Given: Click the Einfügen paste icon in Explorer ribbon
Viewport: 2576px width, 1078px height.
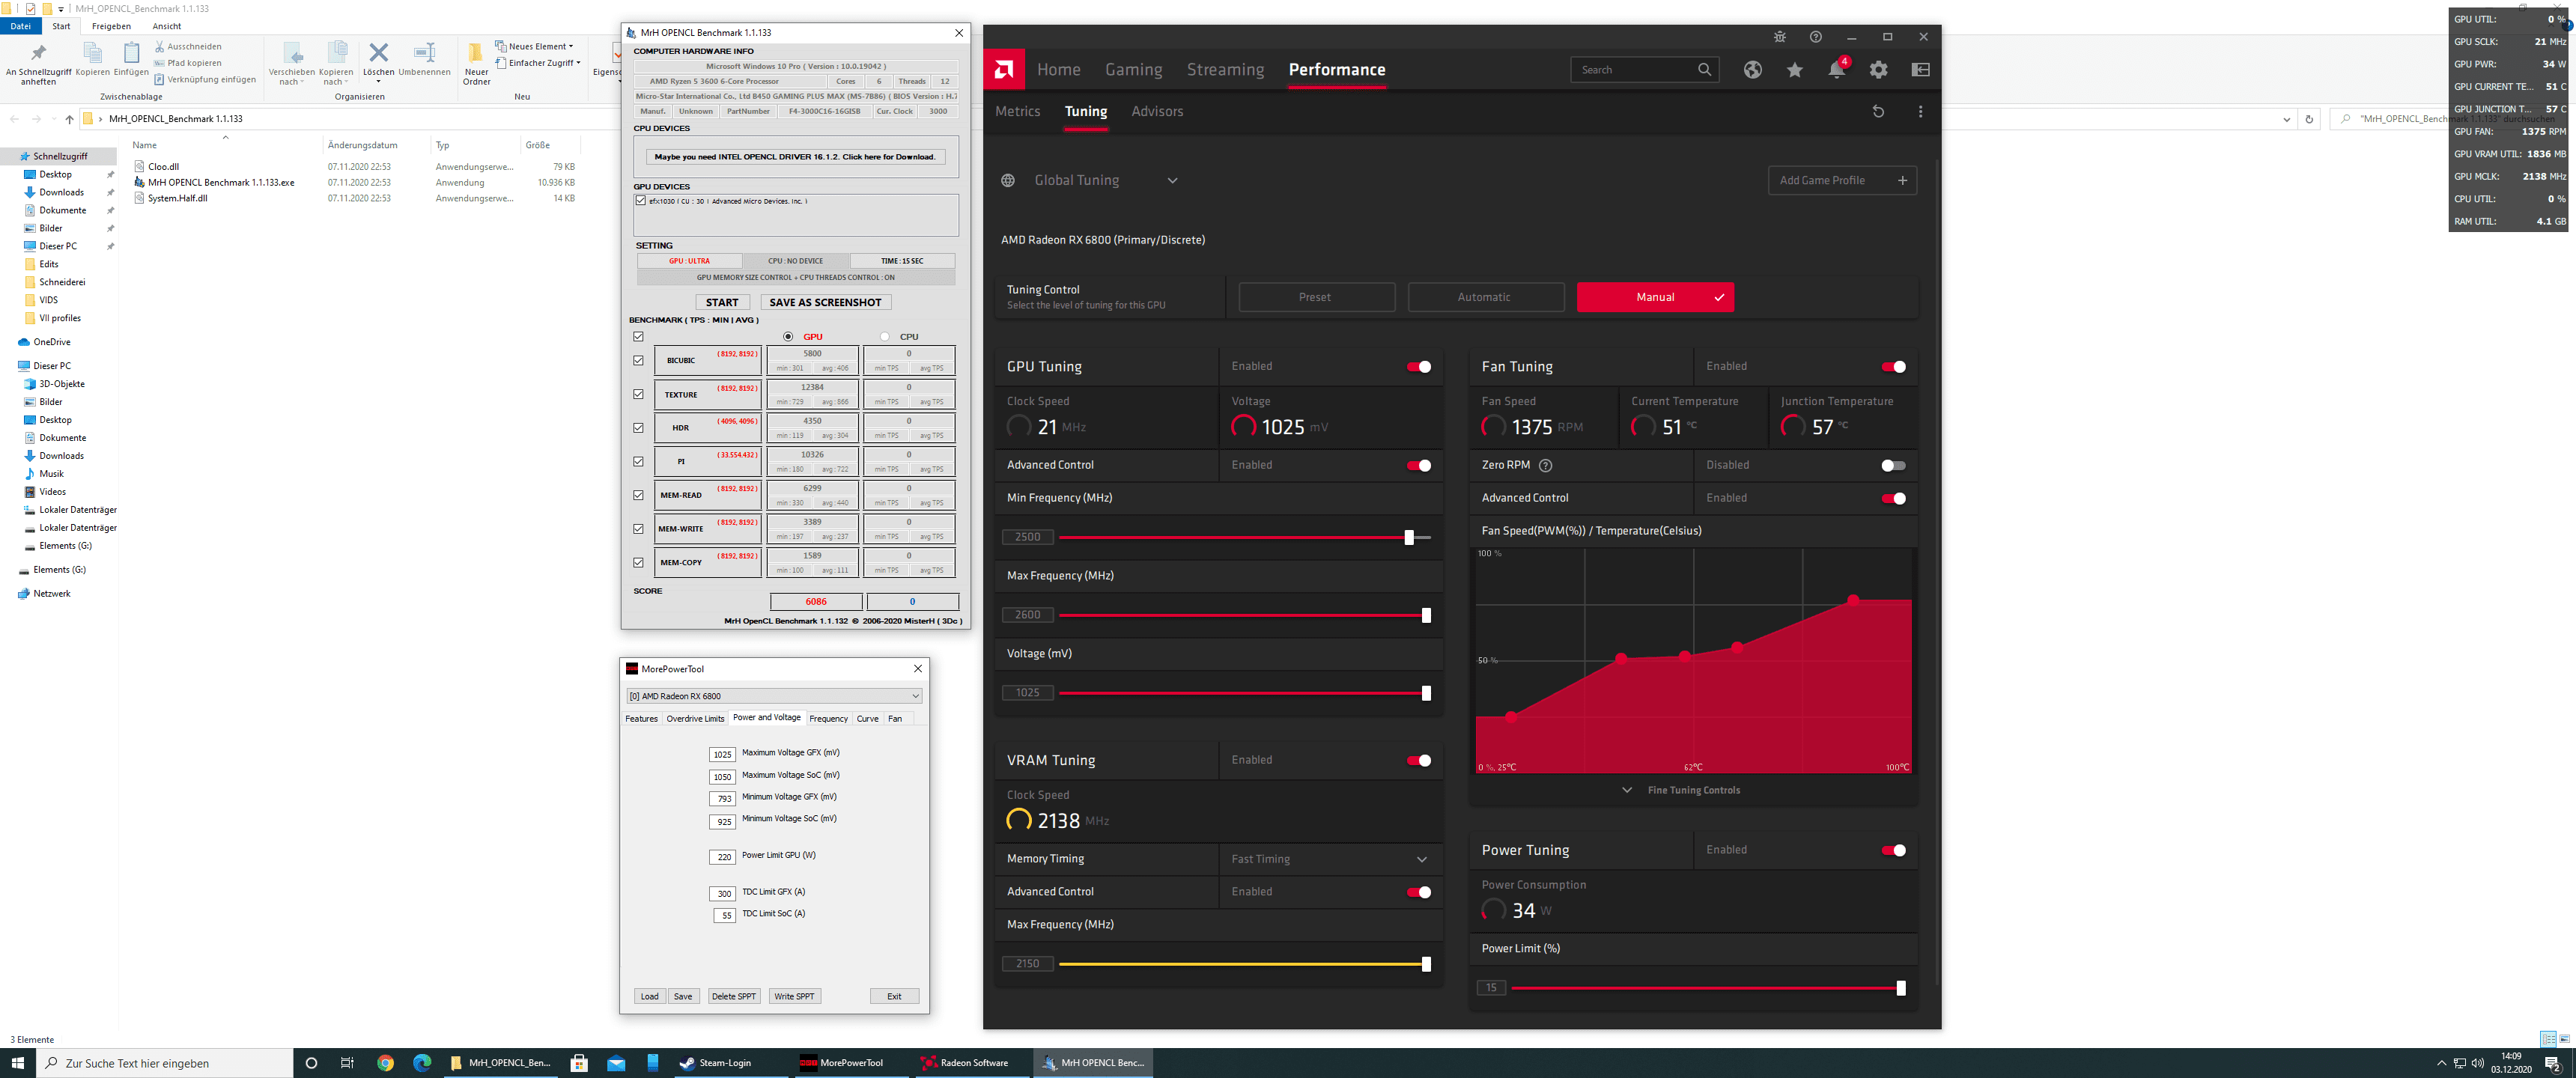Looking at the screenshot, I should coord(131,52).
